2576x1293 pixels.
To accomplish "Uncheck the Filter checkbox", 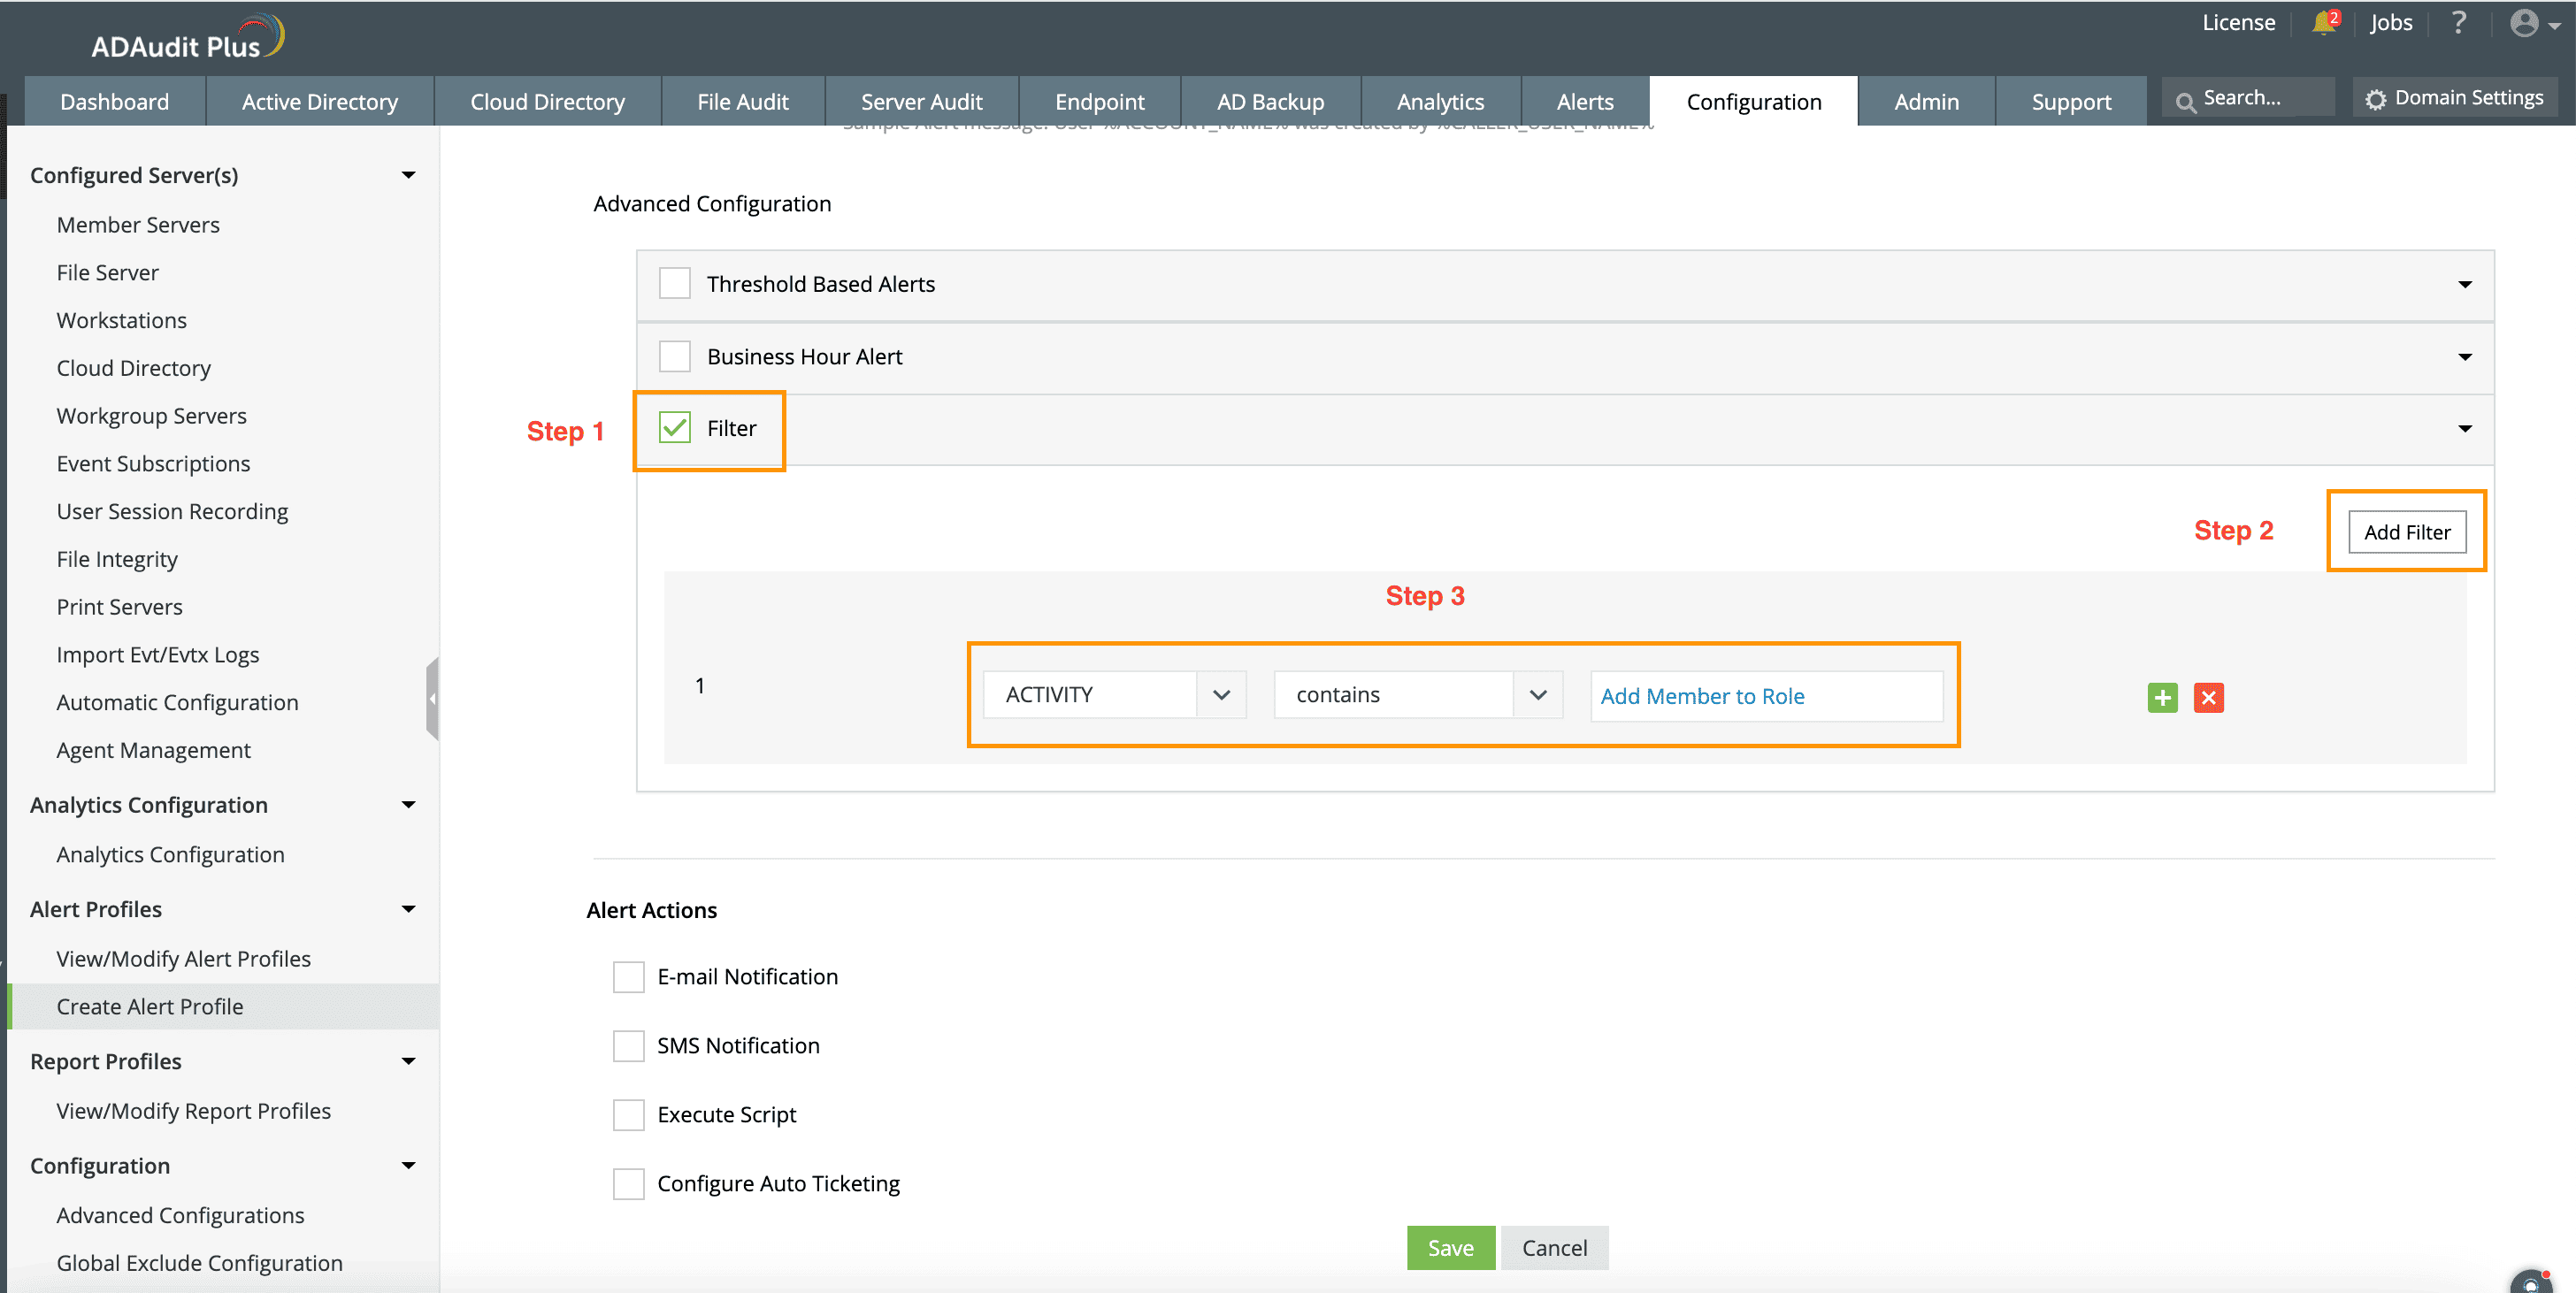I will coord(675,428).
